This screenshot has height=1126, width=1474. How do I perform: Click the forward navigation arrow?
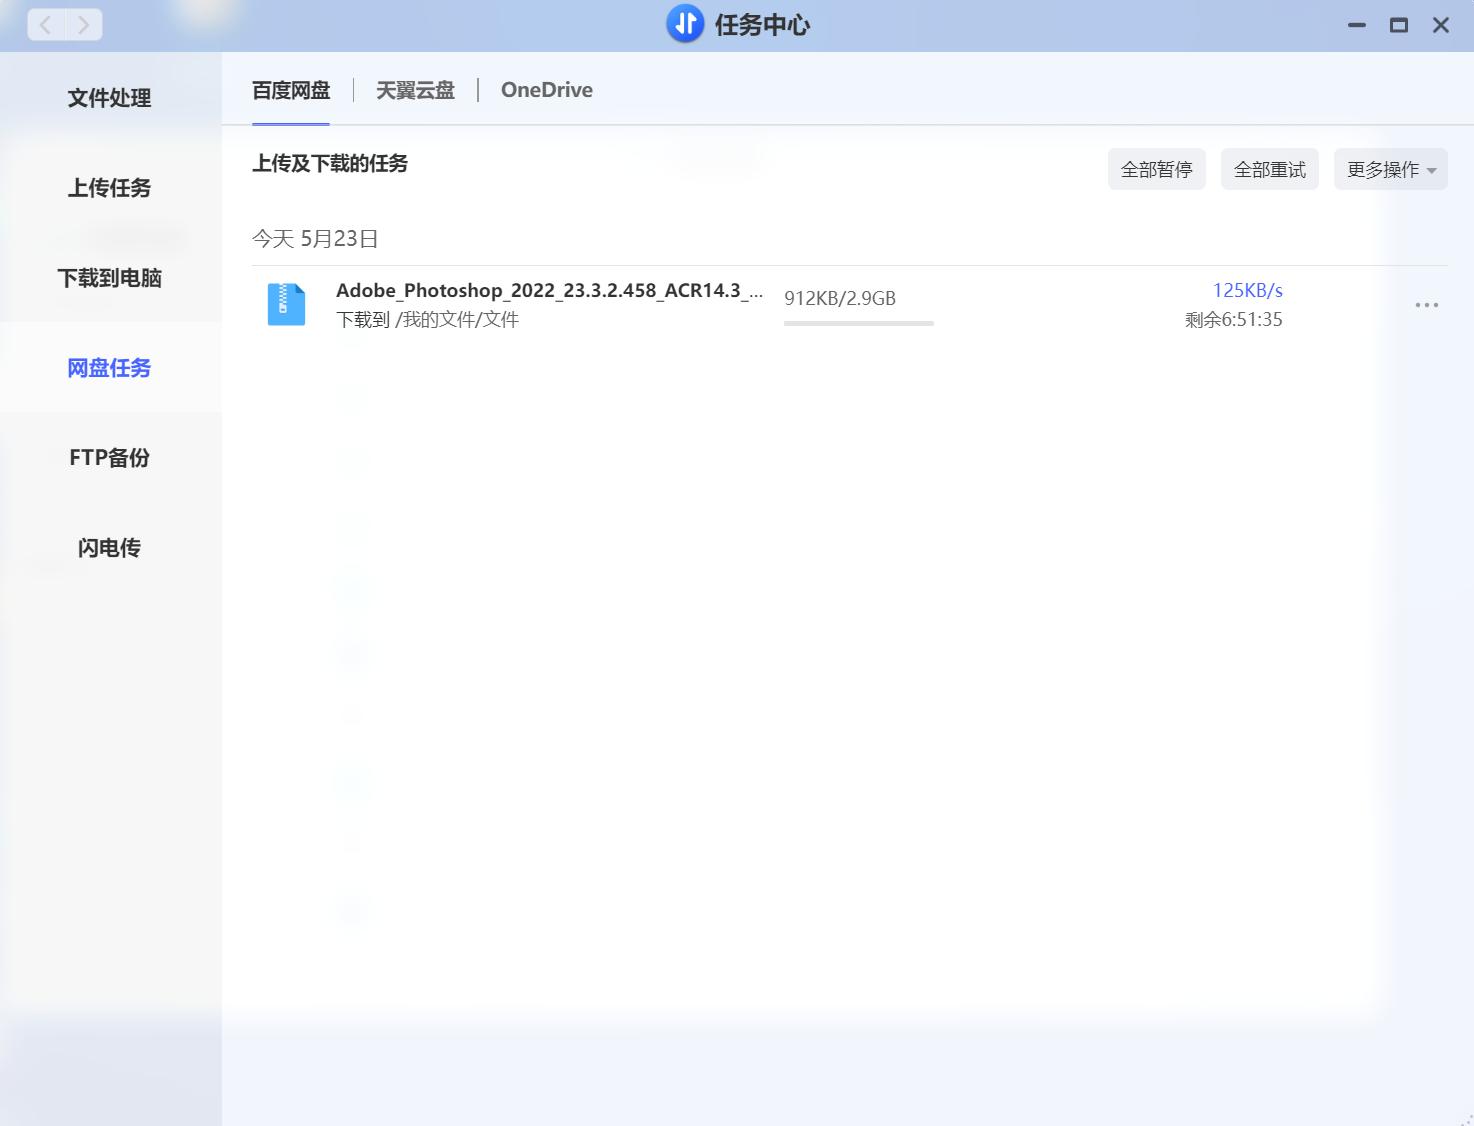click(x=84, y=24)
